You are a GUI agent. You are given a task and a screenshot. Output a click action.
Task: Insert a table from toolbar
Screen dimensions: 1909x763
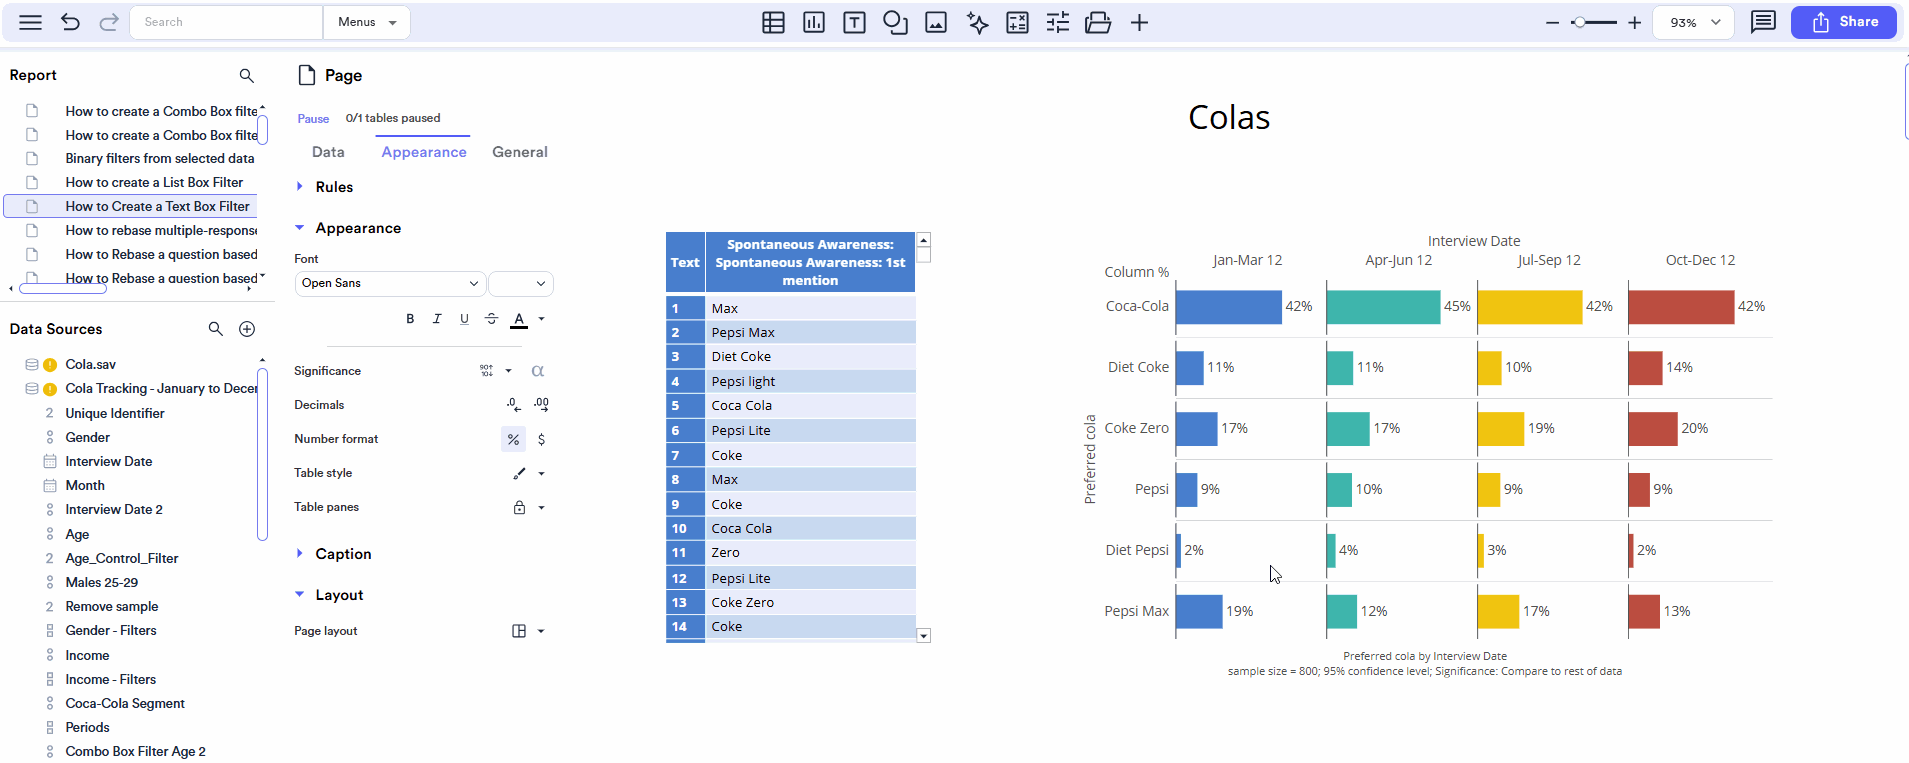pyautogui.click(x=773, y=22)
